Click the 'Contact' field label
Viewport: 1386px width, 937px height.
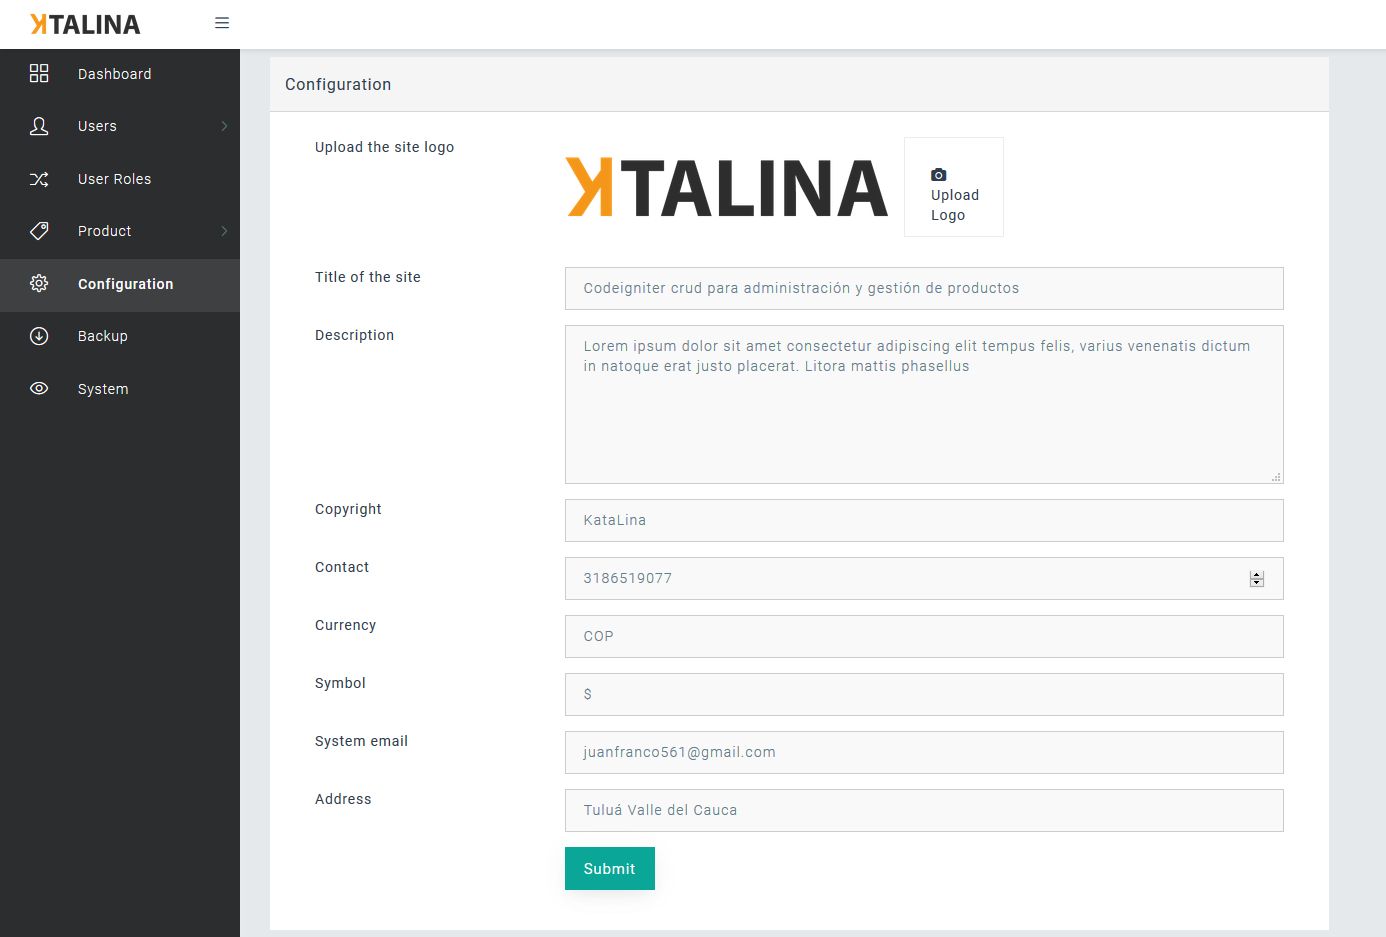pos(342,567)
